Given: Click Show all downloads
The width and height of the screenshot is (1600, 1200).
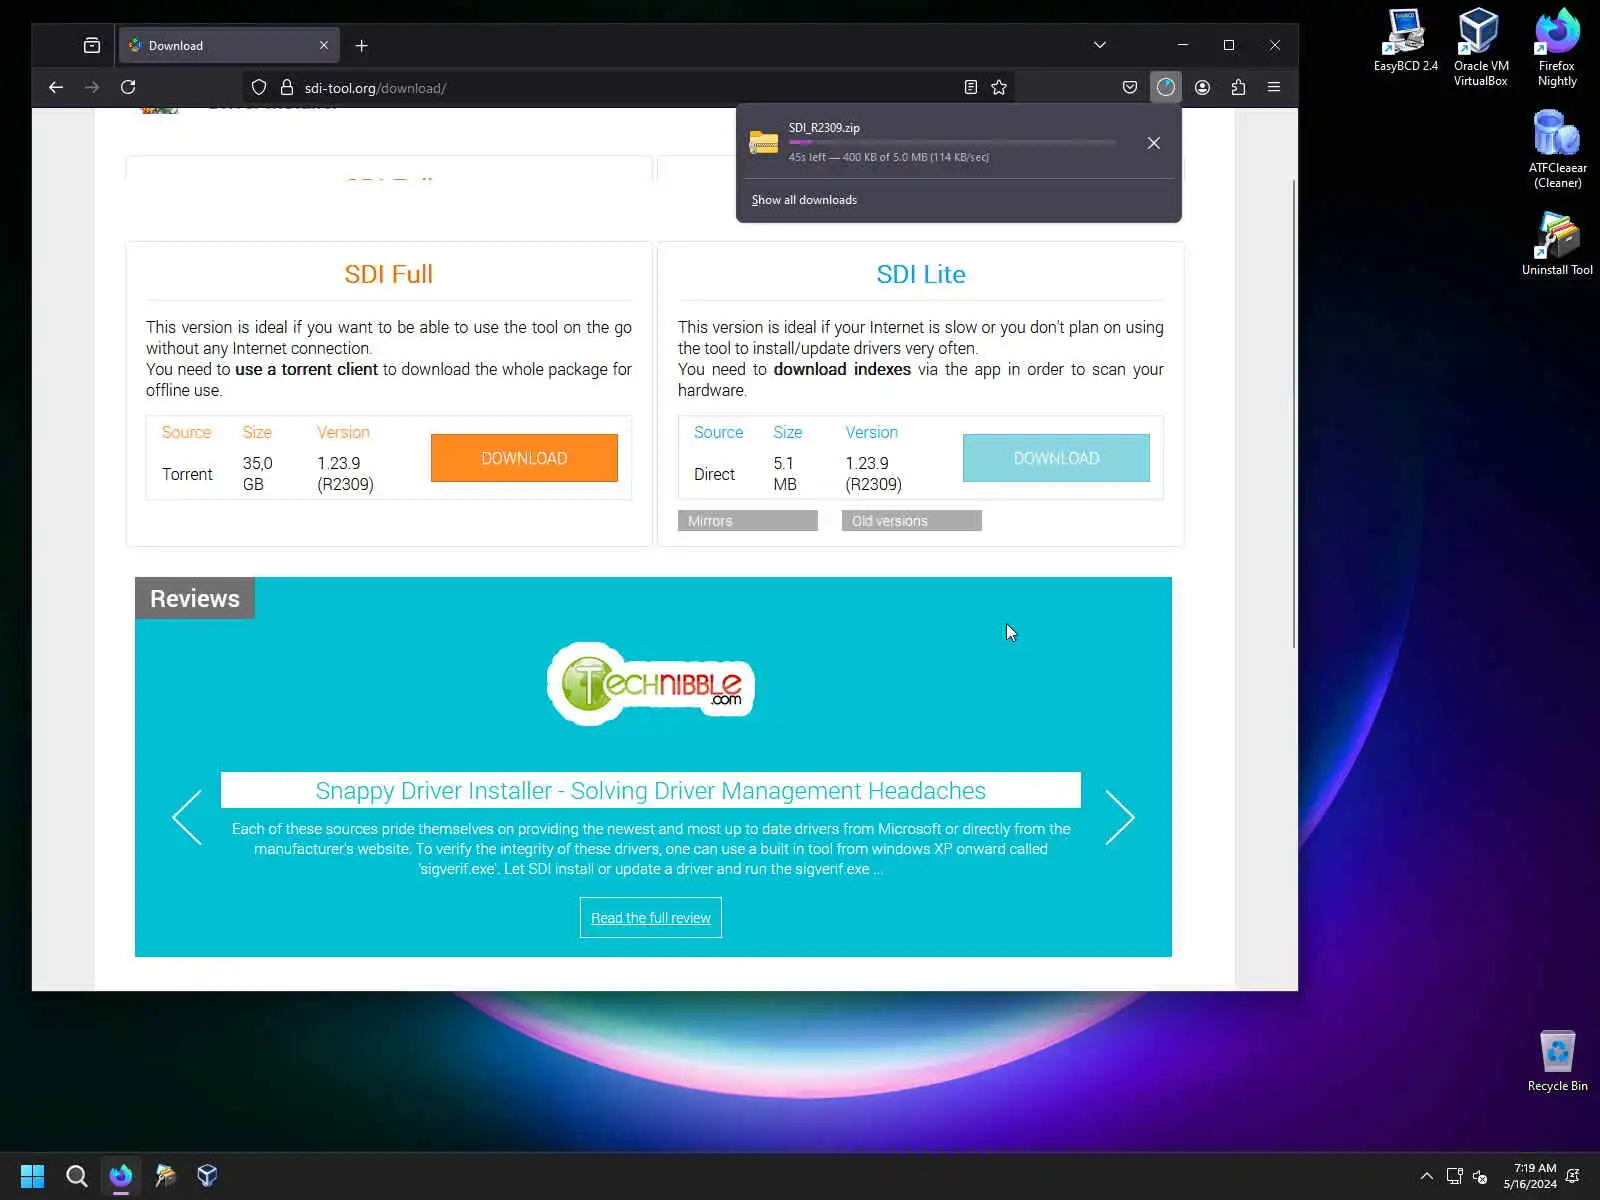Looking at the screenshot, I should click(x=804, y=200).
